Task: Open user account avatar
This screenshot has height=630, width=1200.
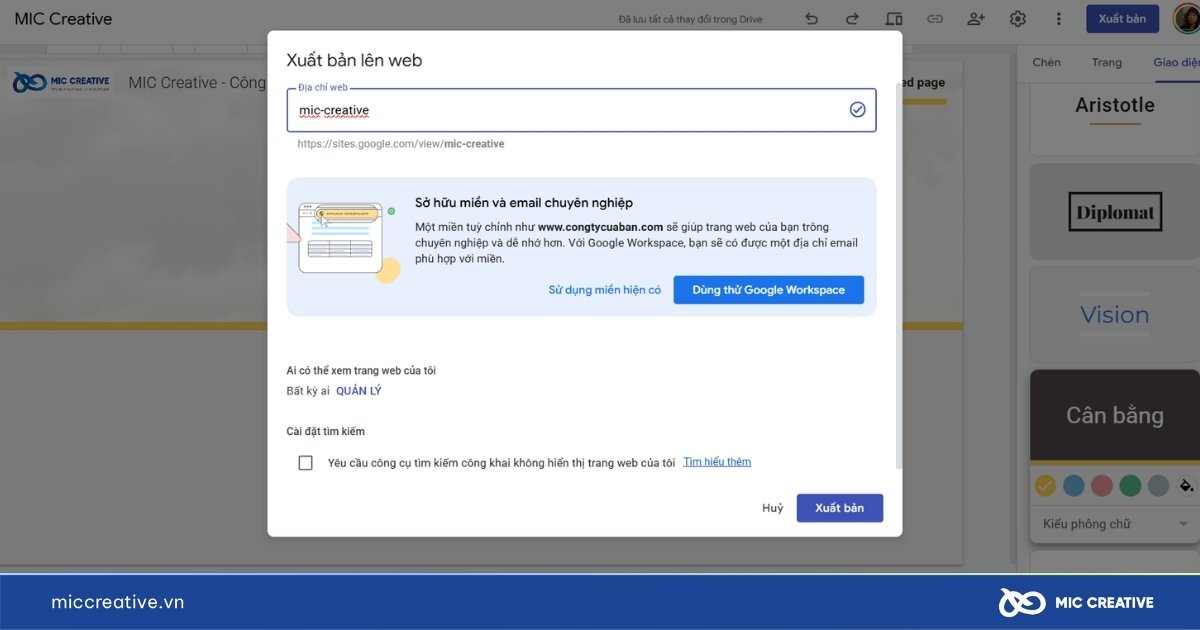Action: point(1186,19)
